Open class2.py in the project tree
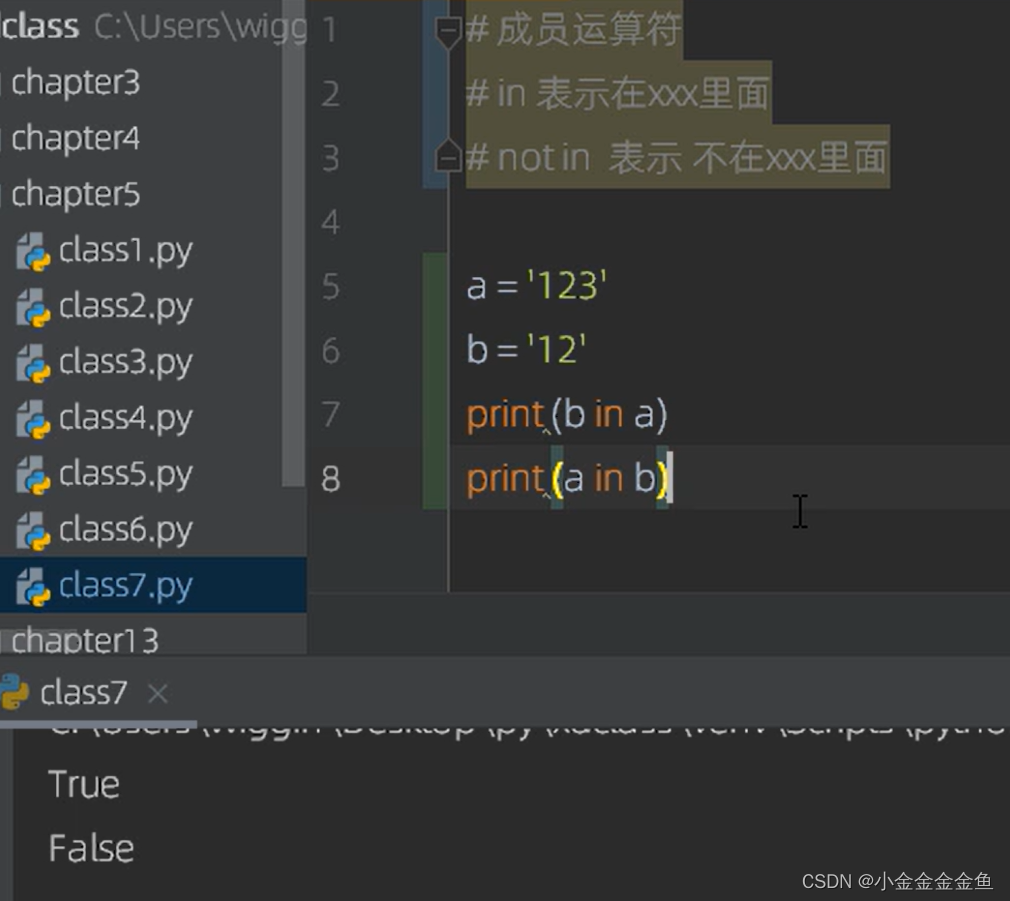 [126, 307]
